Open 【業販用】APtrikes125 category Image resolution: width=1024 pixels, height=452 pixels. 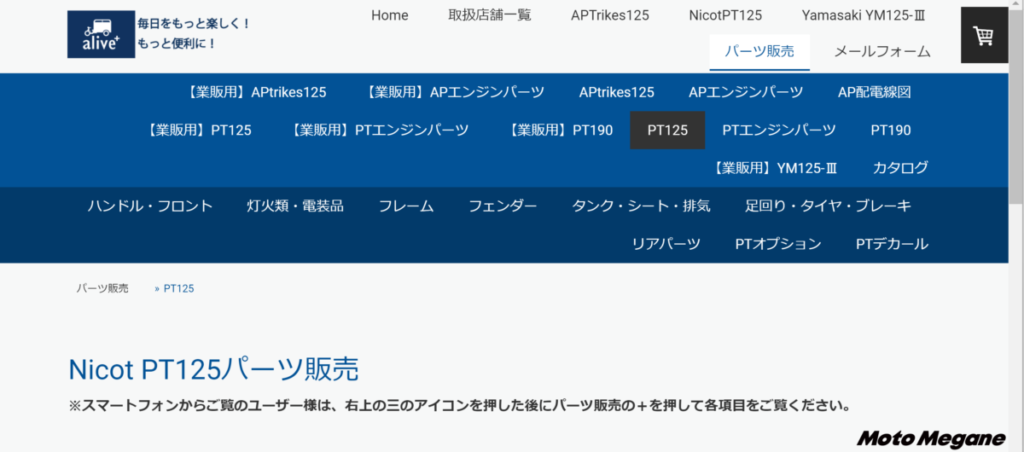coord(256,92)
